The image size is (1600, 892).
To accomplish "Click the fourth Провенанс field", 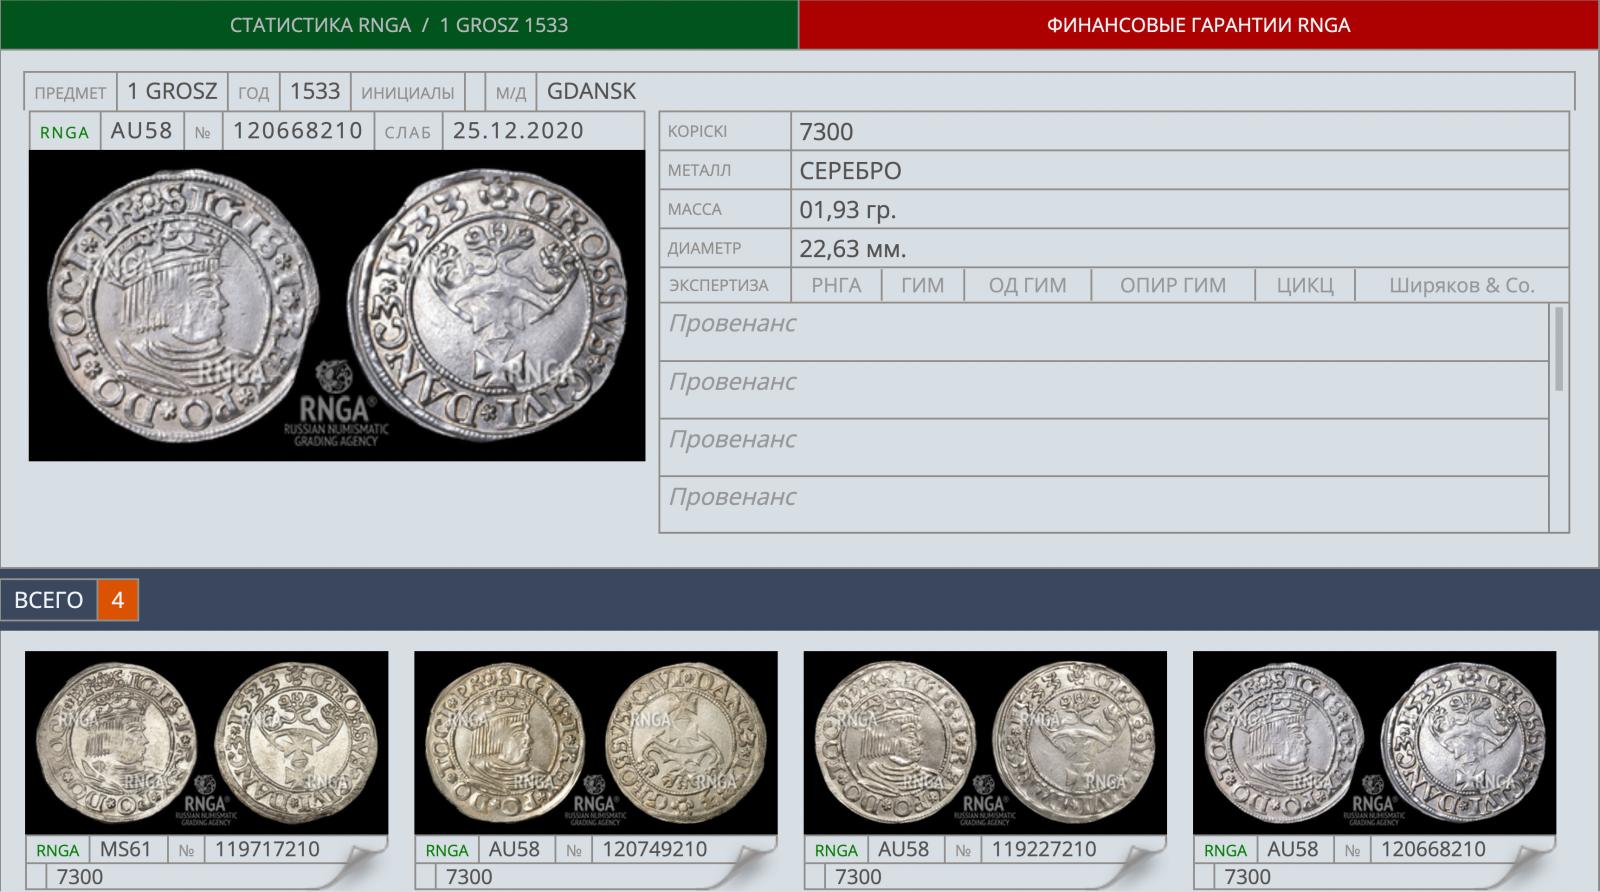I will point(1104,504).
